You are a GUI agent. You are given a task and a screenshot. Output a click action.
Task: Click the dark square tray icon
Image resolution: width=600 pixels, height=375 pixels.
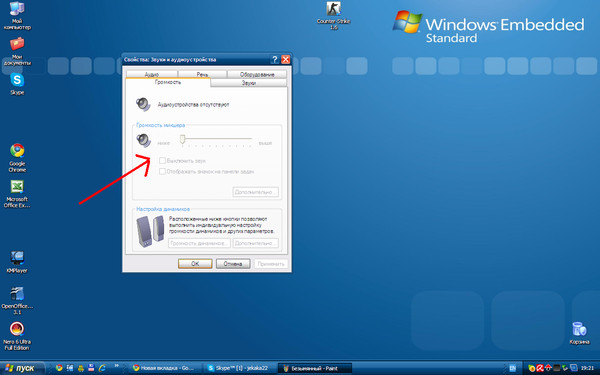point(557,368)
